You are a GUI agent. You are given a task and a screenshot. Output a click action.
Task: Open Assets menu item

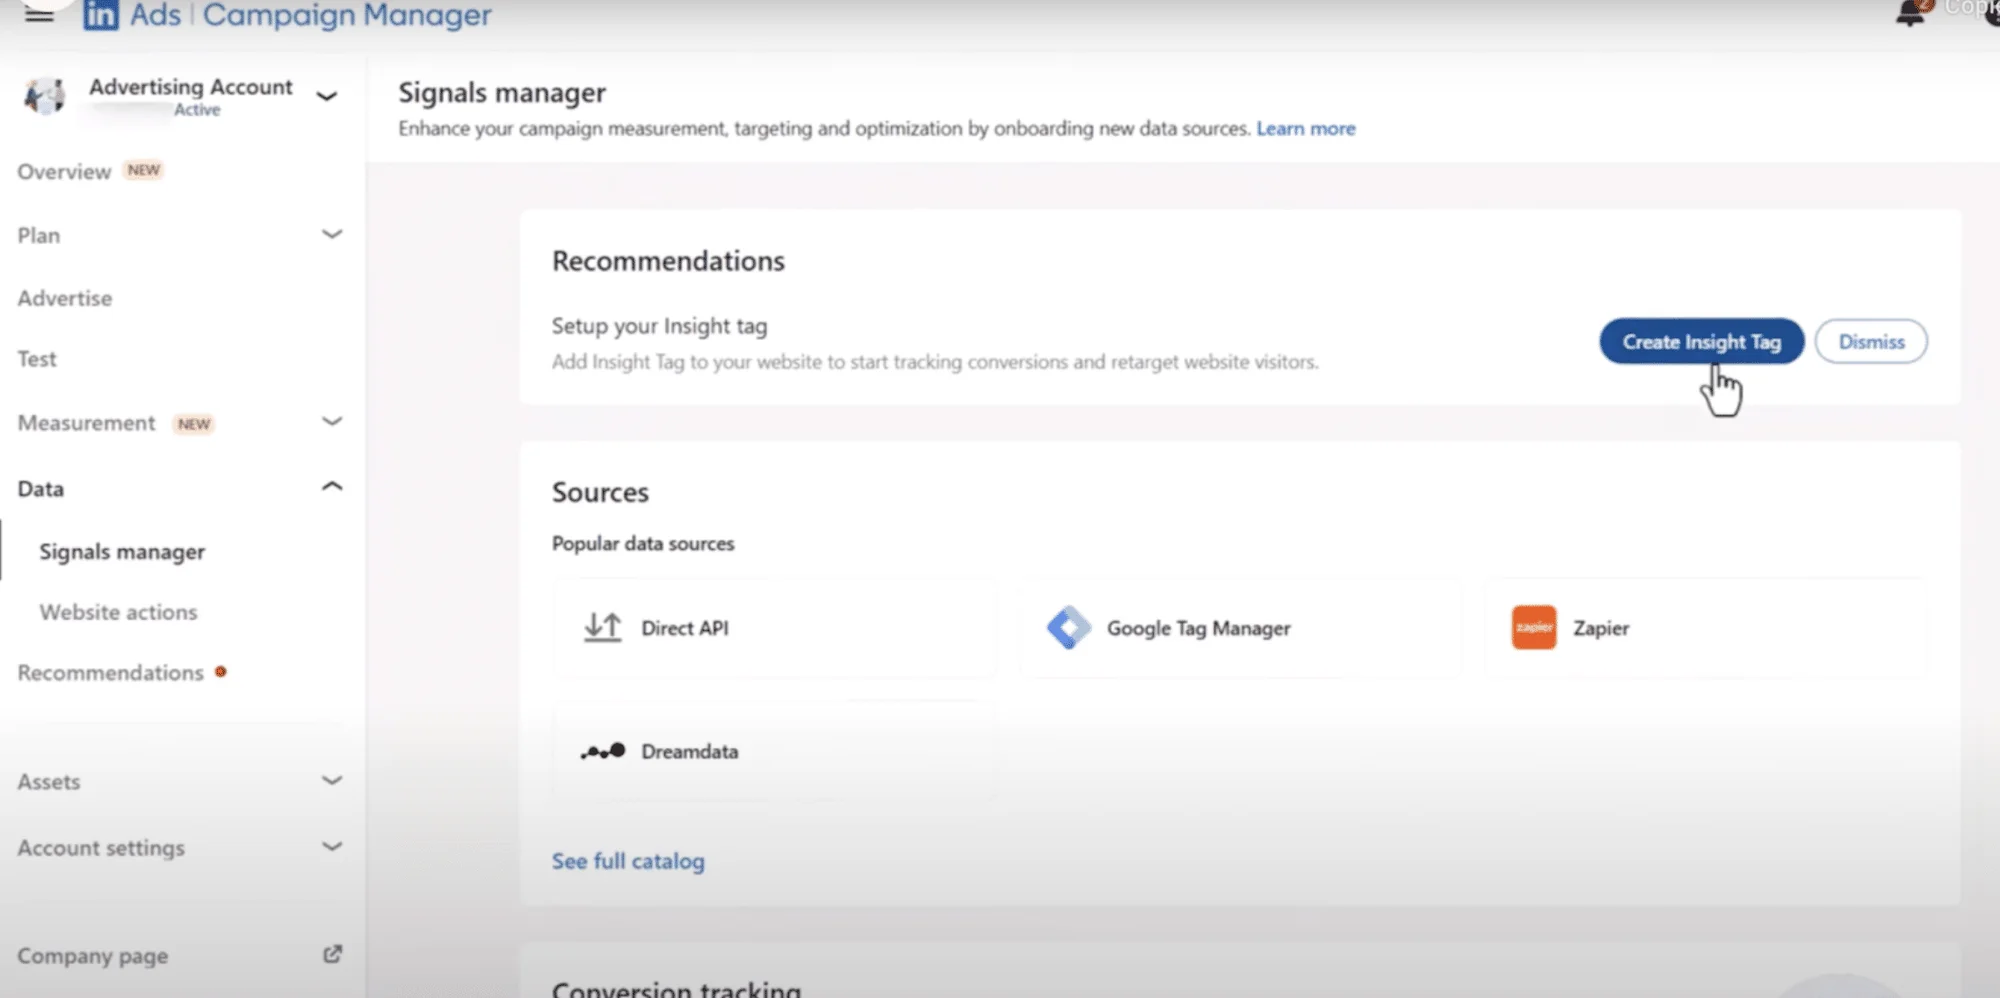click(49, 782)
